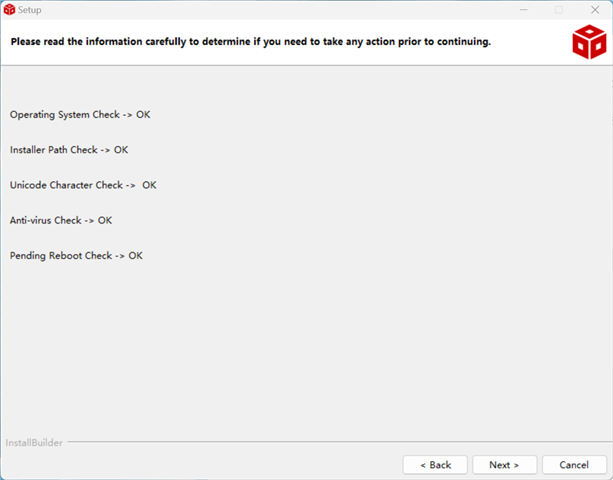Click the Pending Reboot Check result
Screen dimensions: 613x480
(76, 256)
